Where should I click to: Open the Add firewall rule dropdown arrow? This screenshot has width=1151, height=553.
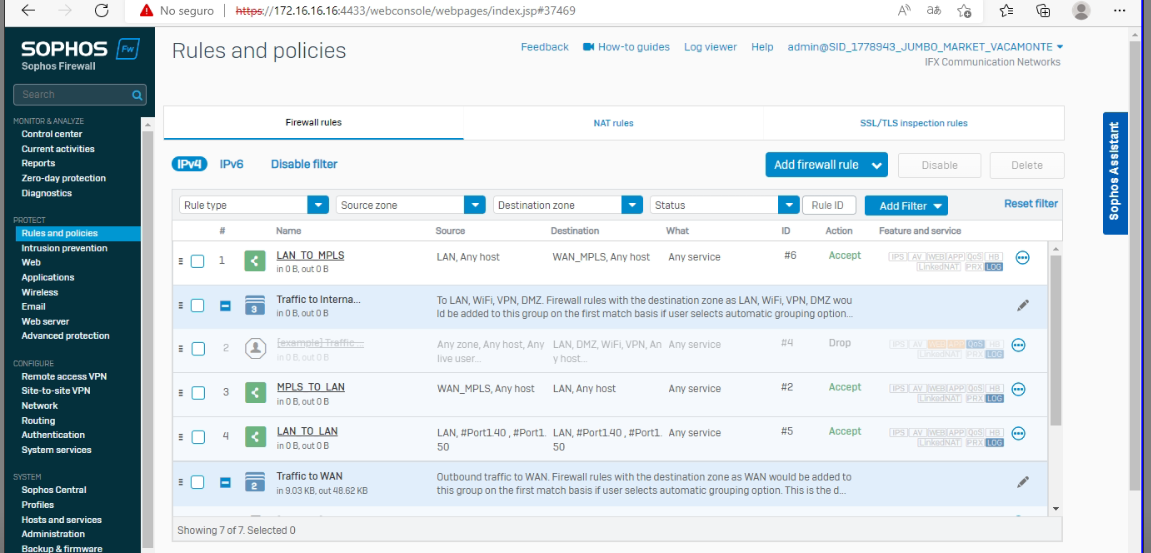(x=877, y=165)
